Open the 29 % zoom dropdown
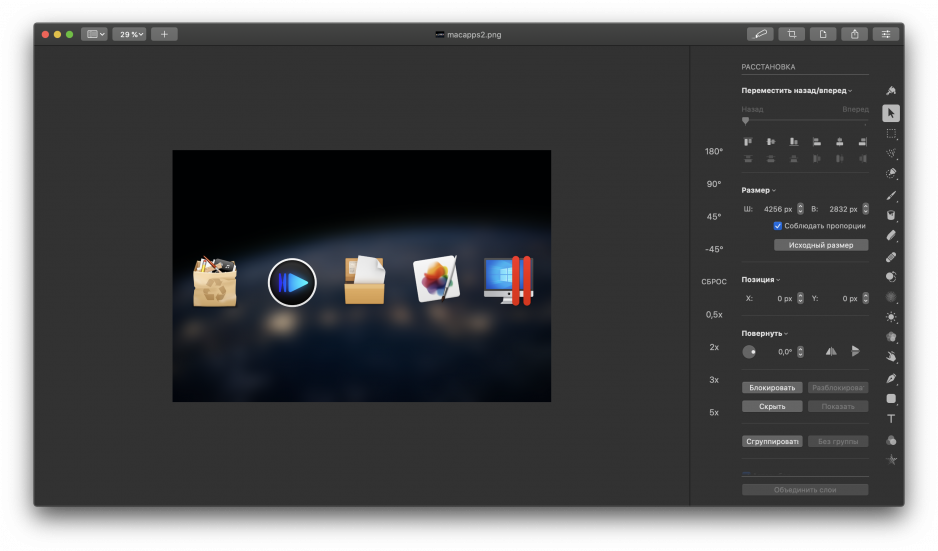 point(129,34)
